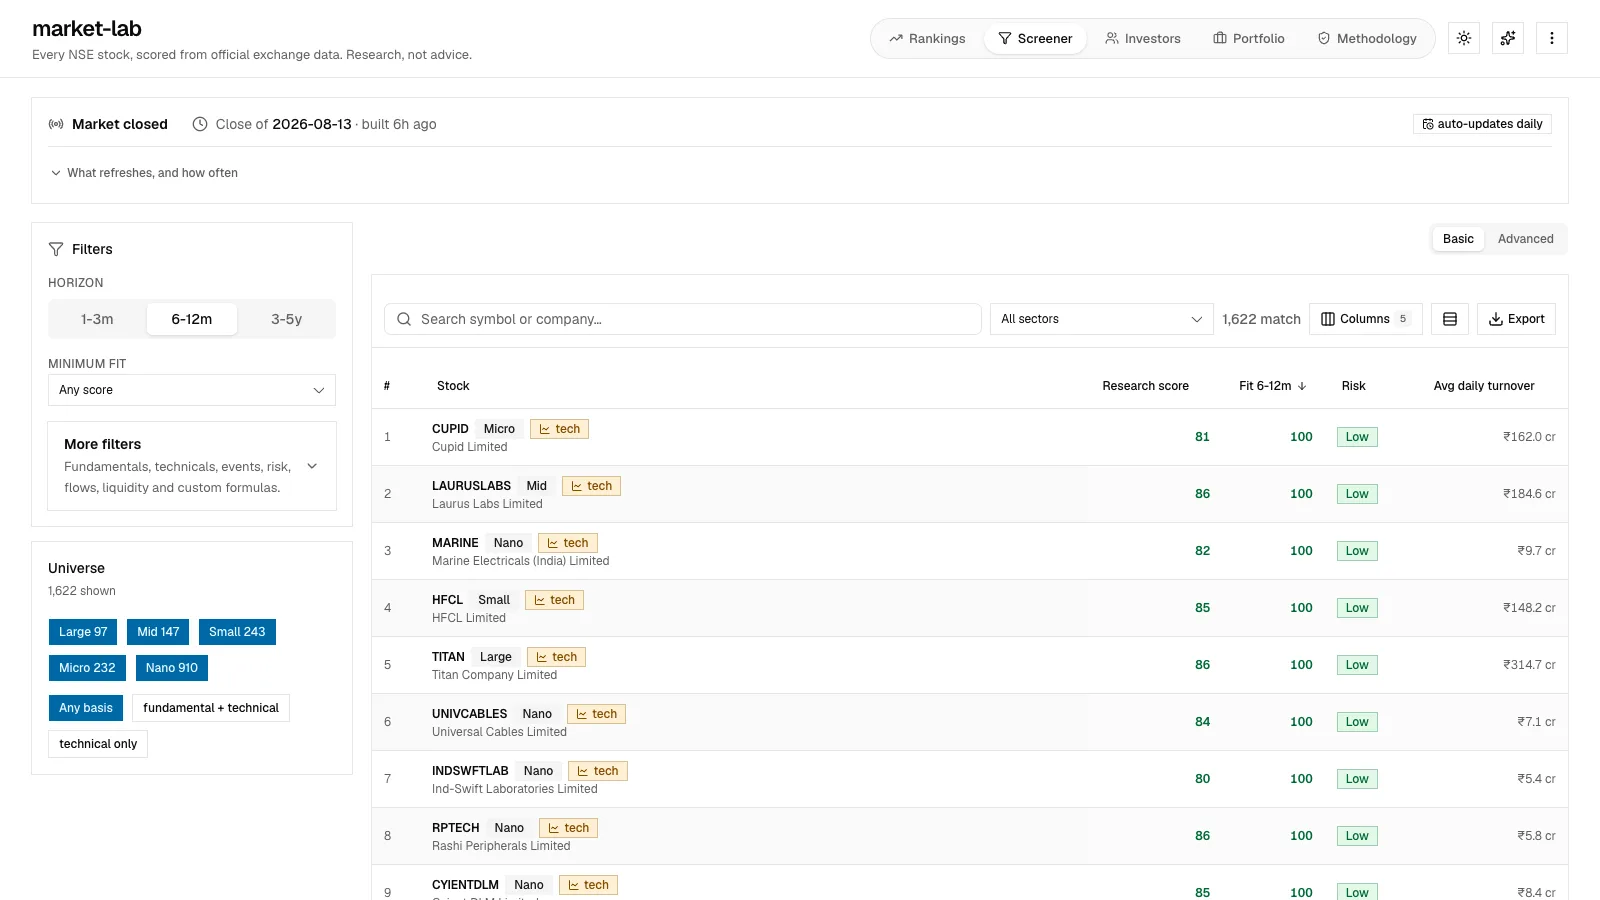Image resolution: width=1600 pixels, height=900 pixels.
Task: Click the ₹314.7 cr turnover value
Action: coord(1529,665)
